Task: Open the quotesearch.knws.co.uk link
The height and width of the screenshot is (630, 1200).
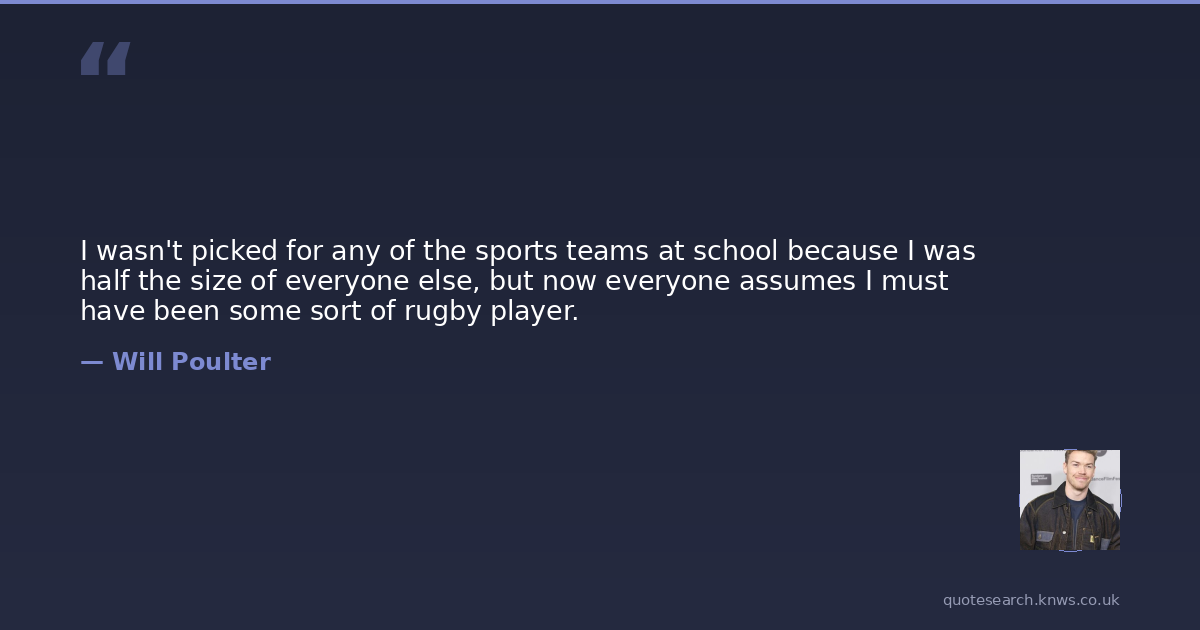Action: (x=1031, y=600)
